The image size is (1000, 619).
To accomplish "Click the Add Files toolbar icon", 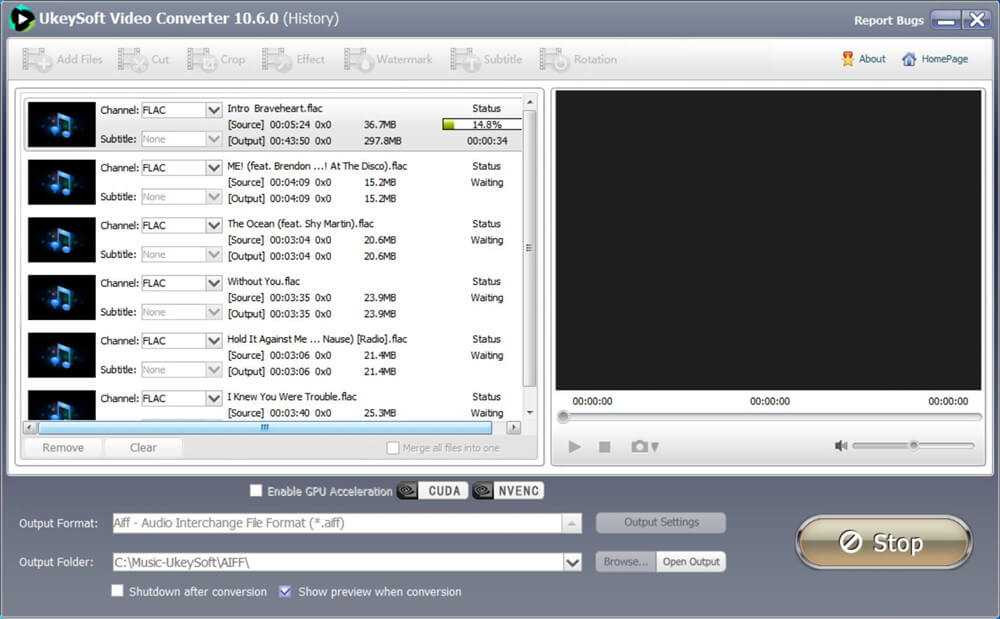I will (38, 60).
